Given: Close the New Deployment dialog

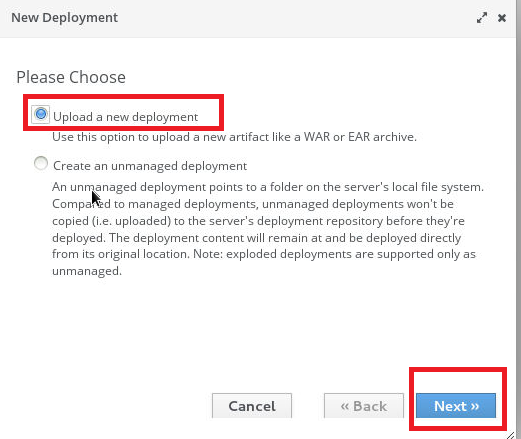Looking at the screenshot, I should coord(502,18).
